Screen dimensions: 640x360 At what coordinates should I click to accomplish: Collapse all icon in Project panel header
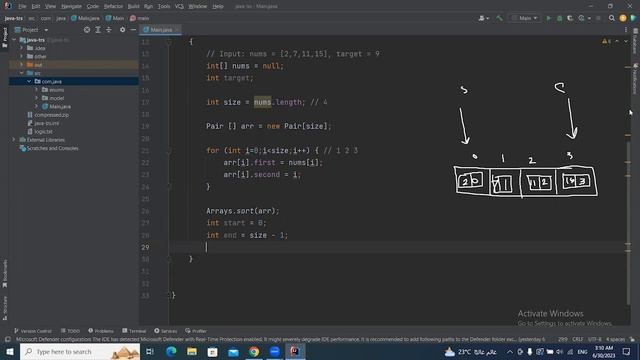(109, 30)
